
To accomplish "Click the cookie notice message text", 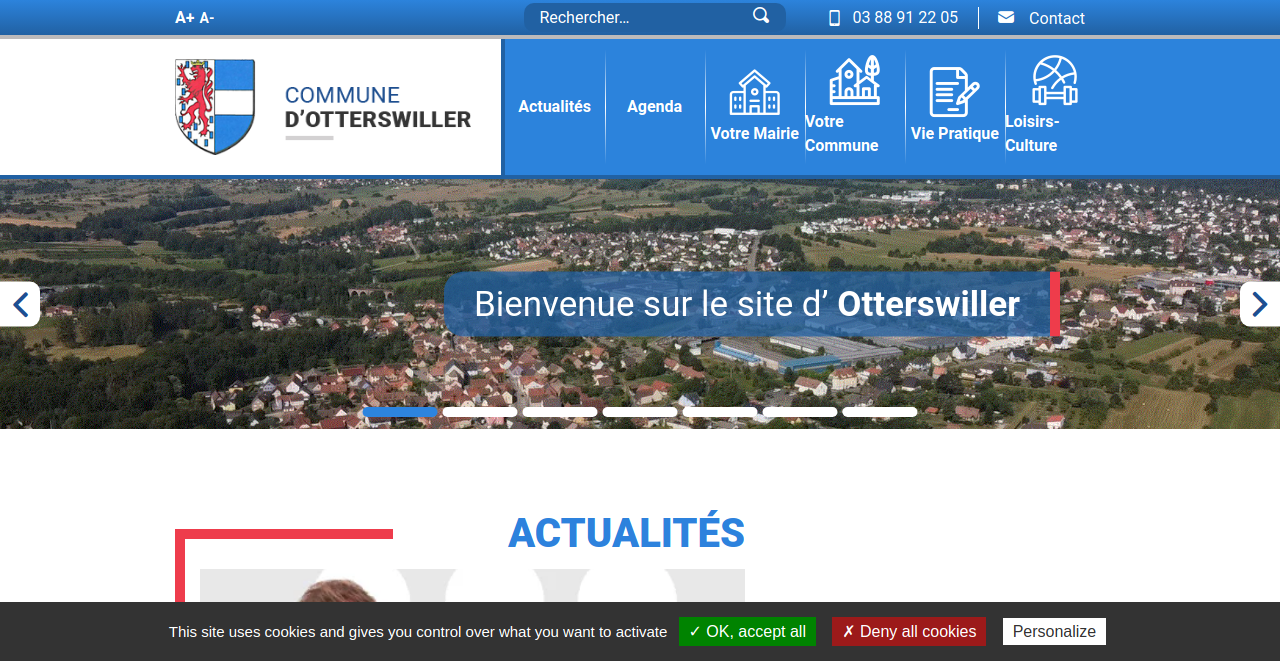I will click(x=418, y=632).
